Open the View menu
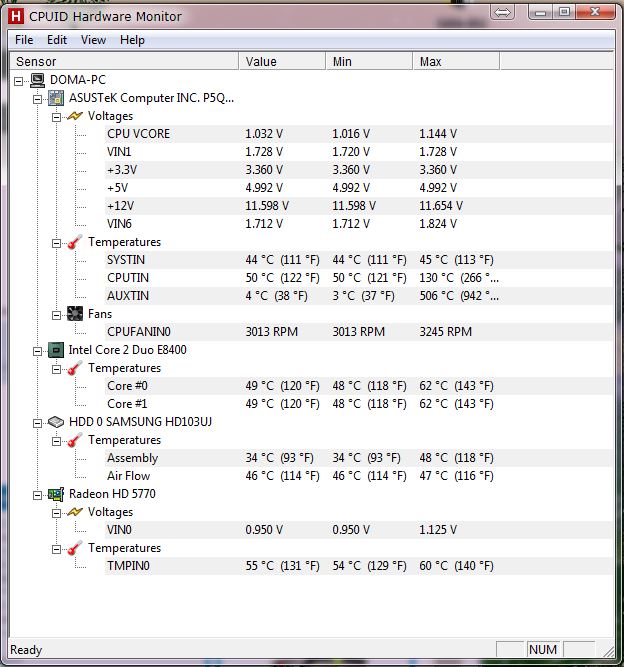Image resolution: width=624 pixels, height=667 pixels. (x=93, y=40)
